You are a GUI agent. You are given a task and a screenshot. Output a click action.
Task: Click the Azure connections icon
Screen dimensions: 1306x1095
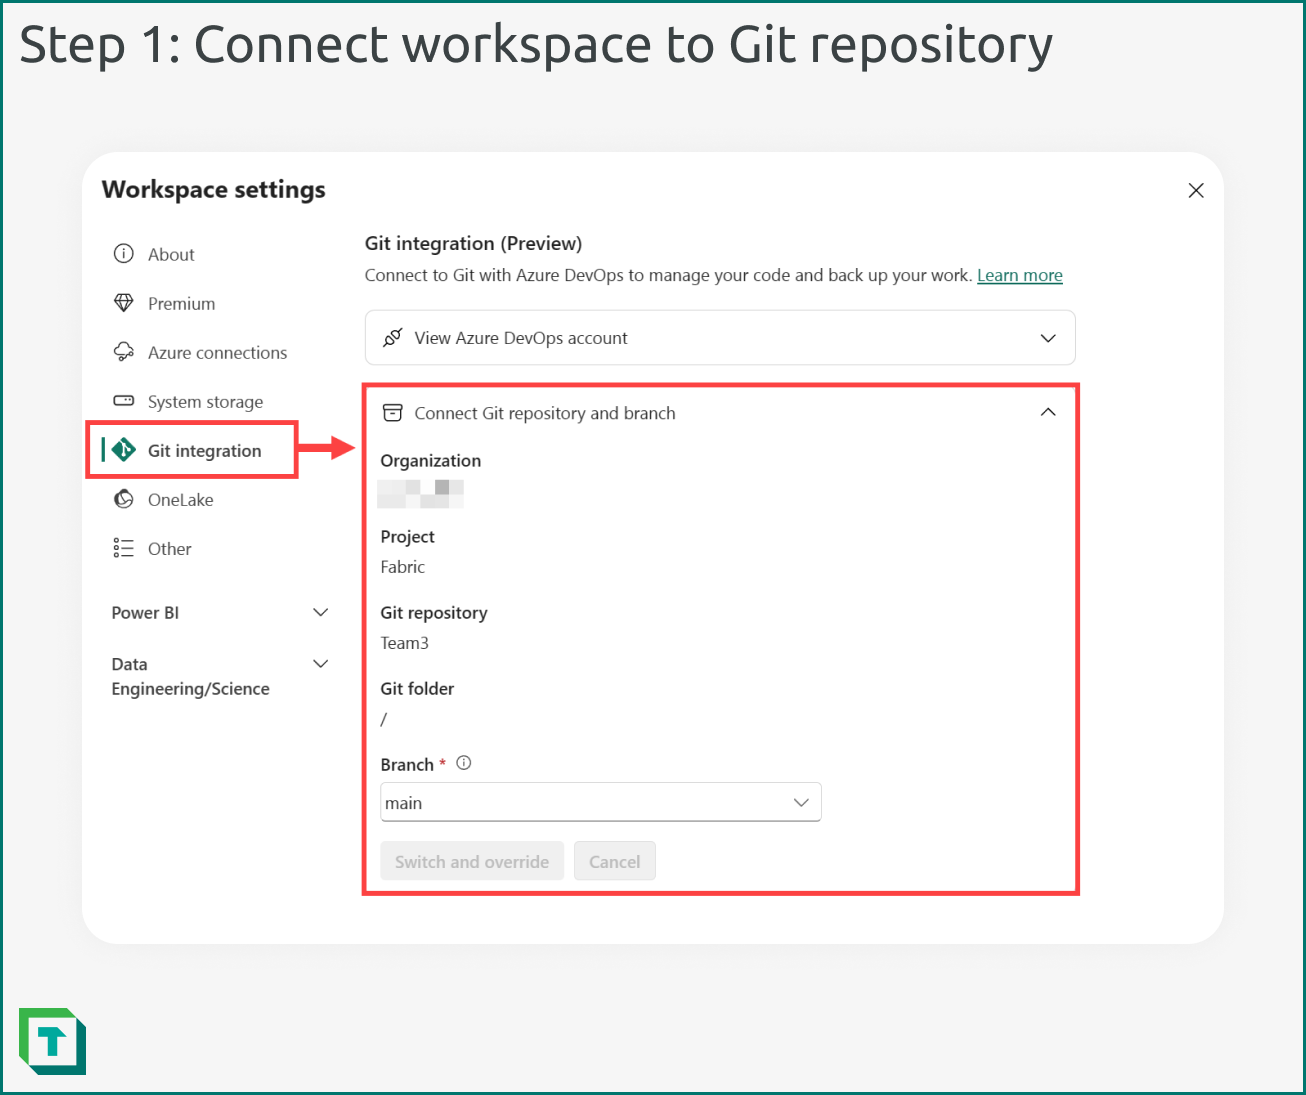tap(123, 352)
